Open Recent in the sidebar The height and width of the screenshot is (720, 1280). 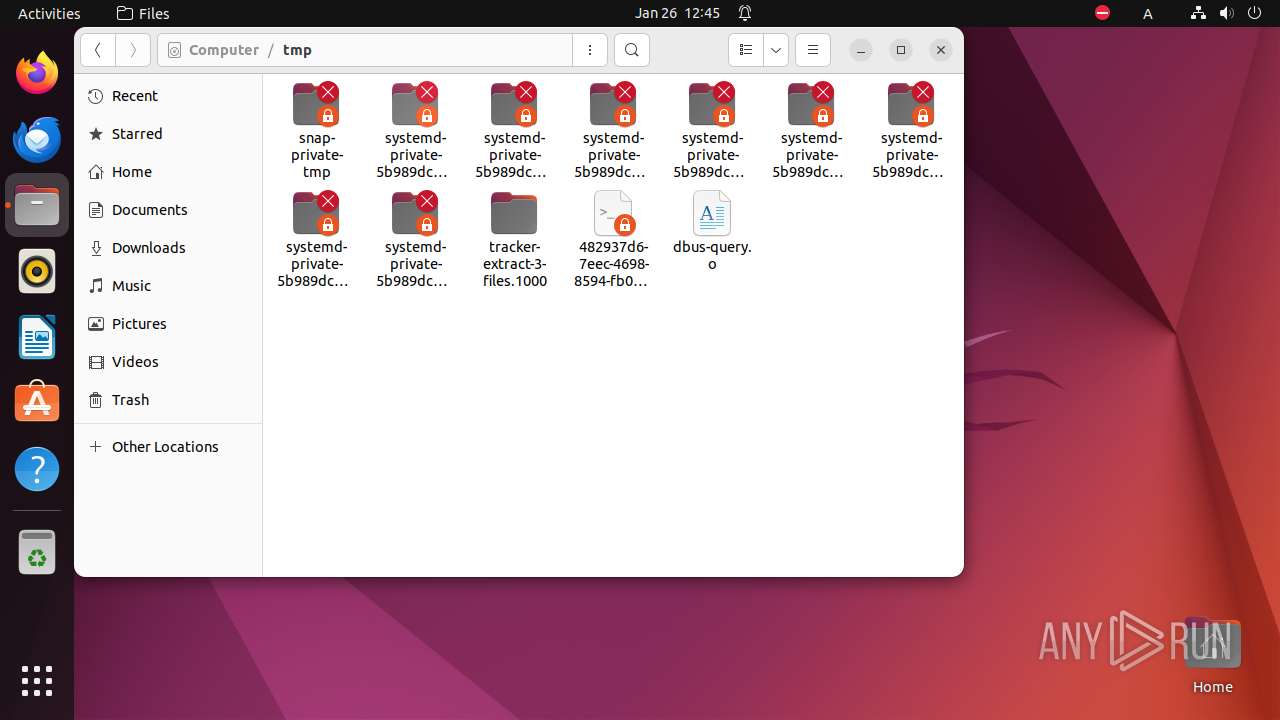pyautogui.click(x=168, y=96)
